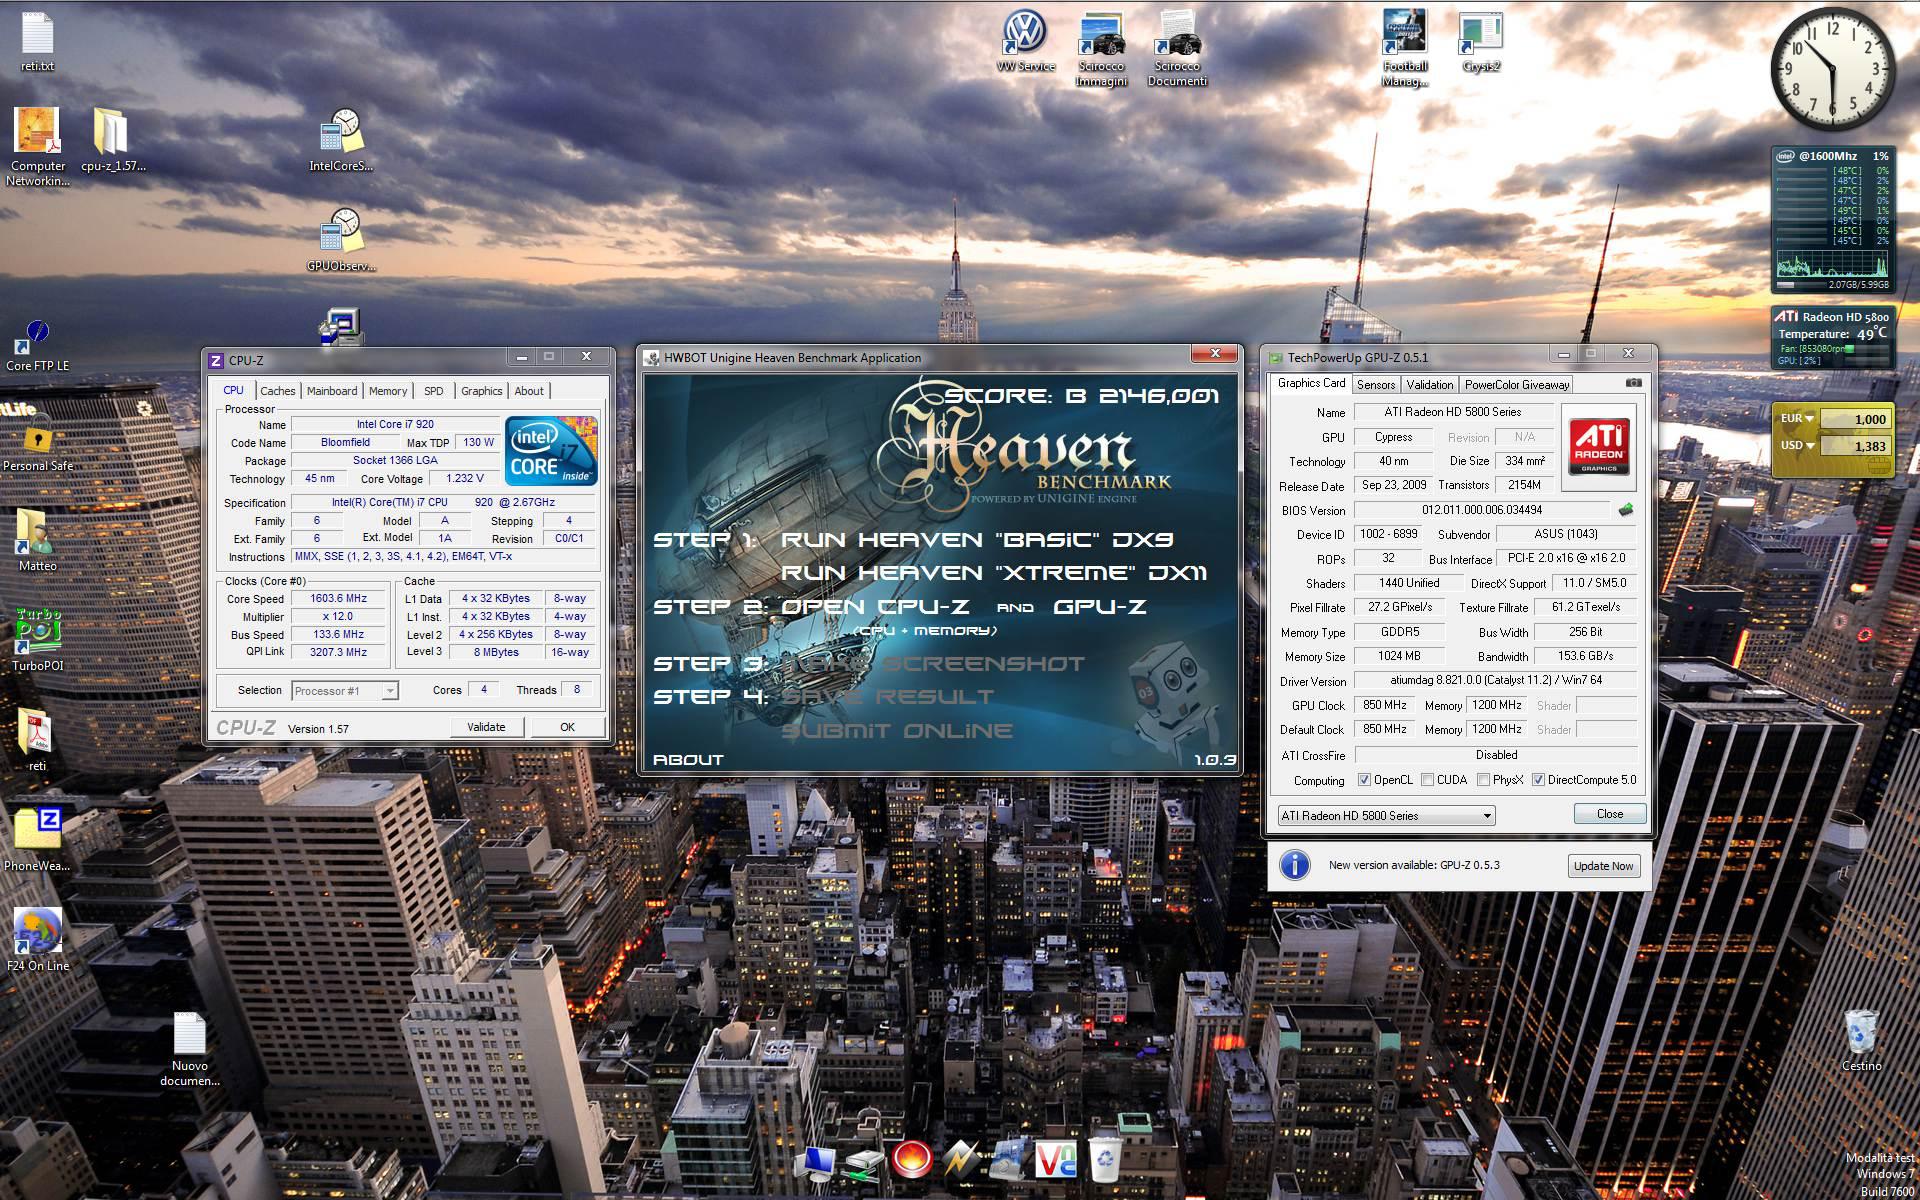Open PowerColor Giveaway tab in GPU-Z
The height and width of the screenshot is (1200, 1920).
[x=1517, y=385]
